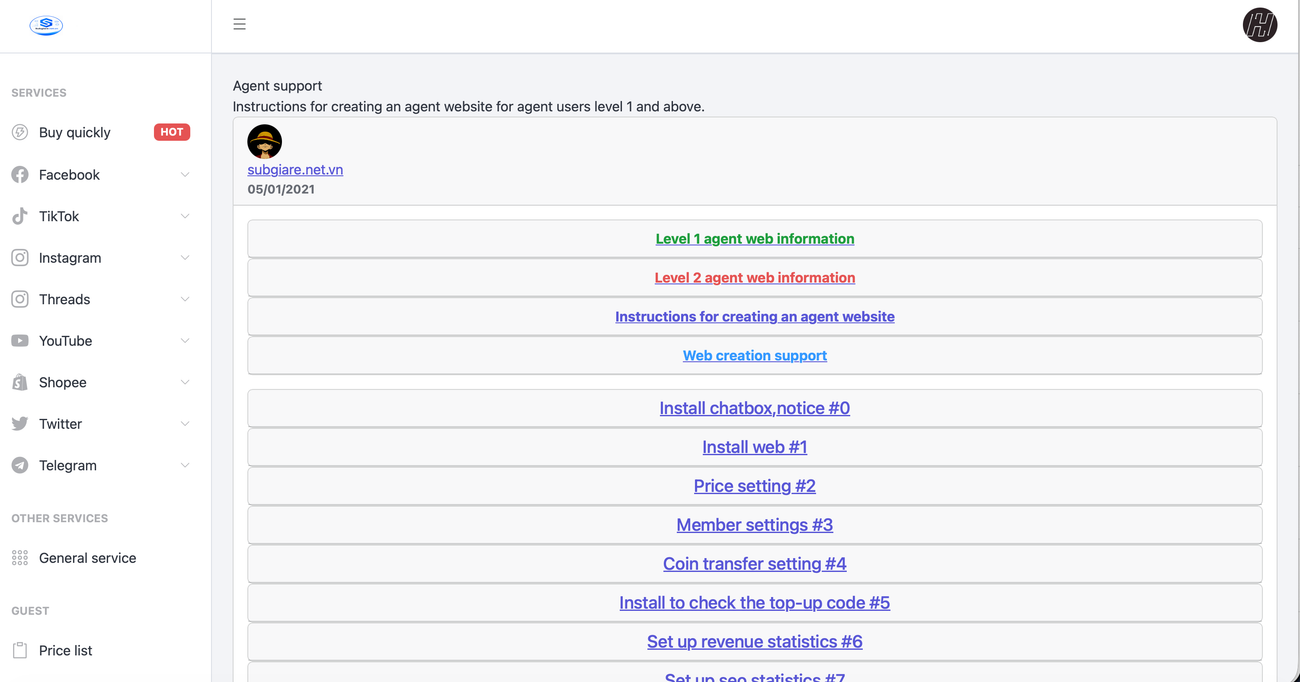Open the user profile avatar menu

click(x=1260, y=25)
